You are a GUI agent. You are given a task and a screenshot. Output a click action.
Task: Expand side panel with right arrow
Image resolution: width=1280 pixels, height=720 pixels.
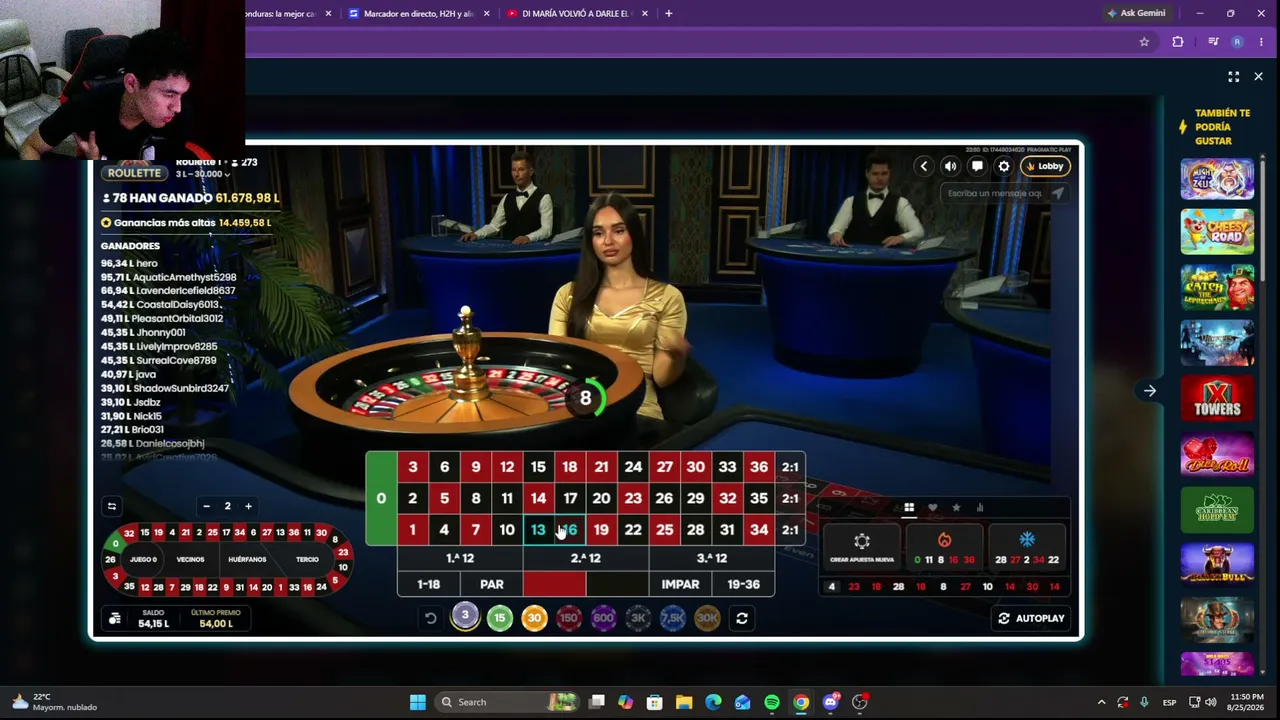(x=1150, y=391)
